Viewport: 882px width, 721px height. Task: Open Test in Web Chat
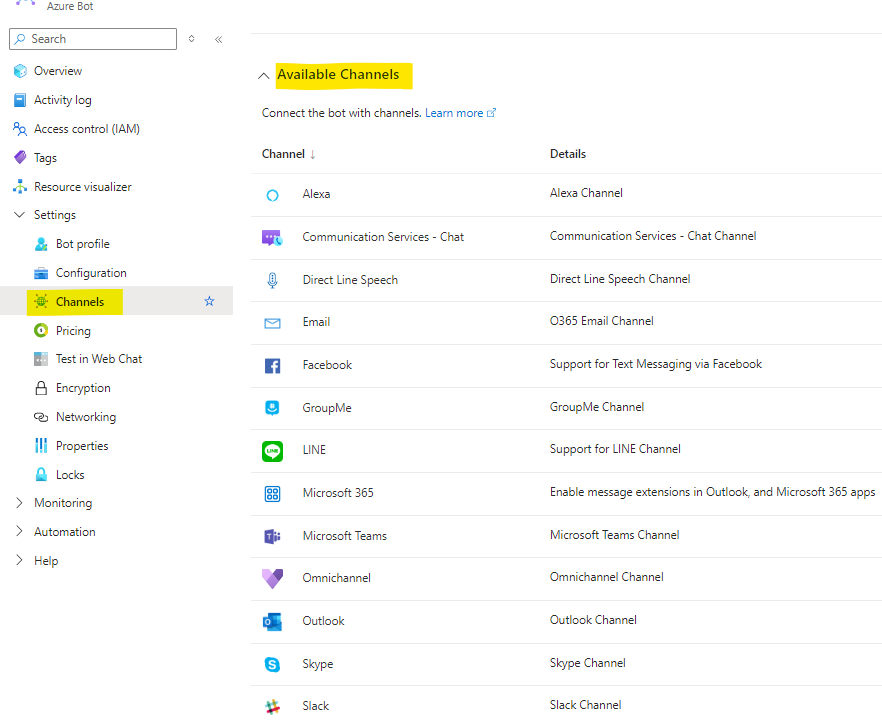click(99, 359)
